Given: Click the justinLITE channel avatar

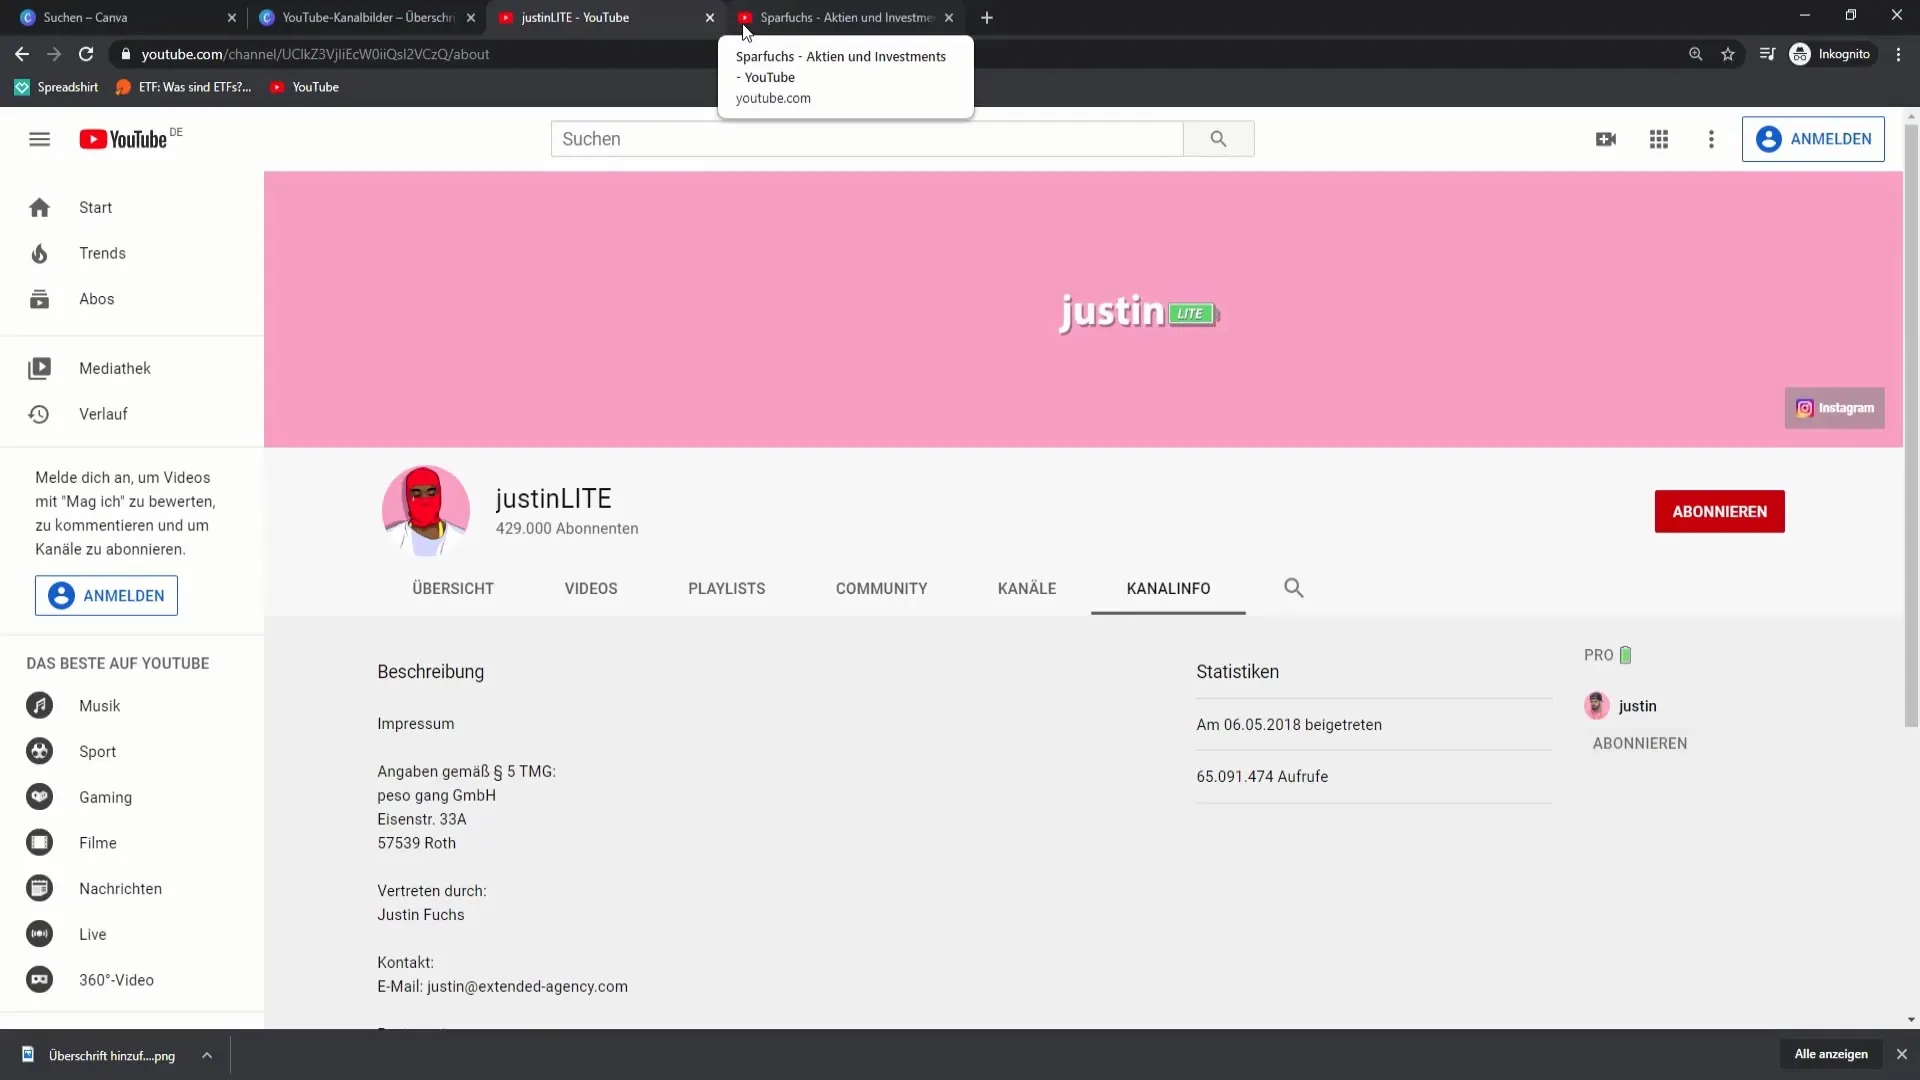Looking at the screenshot, I should tap(426, 510).
